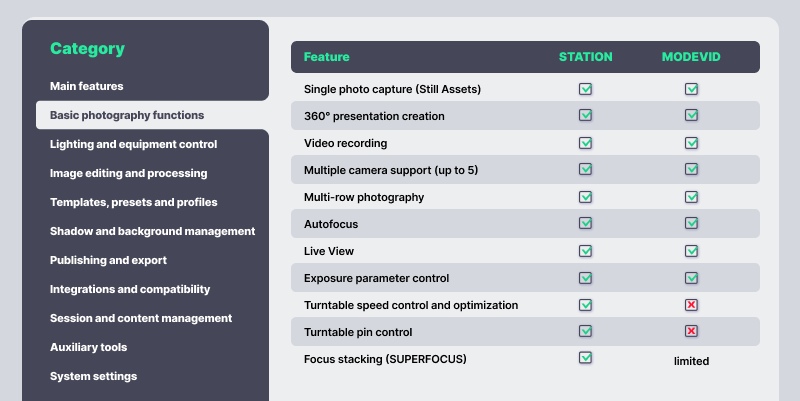Click MODEVID checkmark for Video recording
The height and width of the screenshot is (401, 800).
[x=691, y=143]
